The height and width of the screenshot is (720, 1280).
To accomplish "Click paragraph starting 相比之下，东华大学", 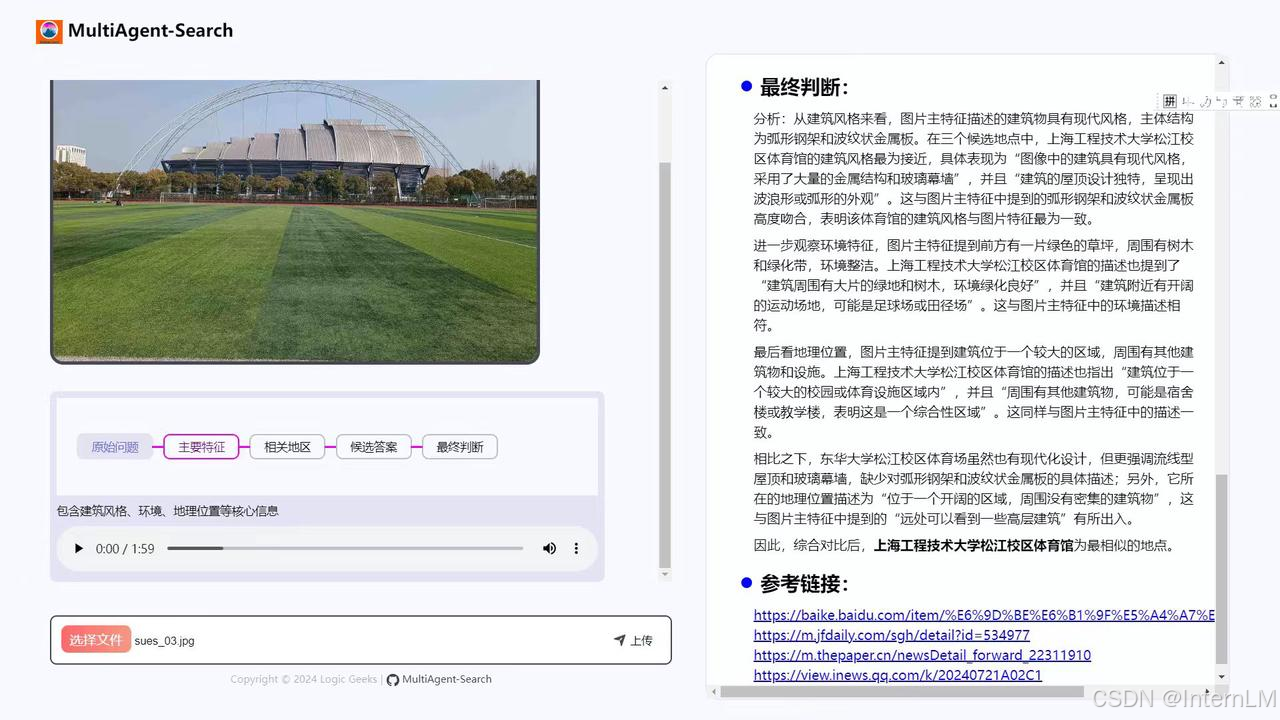I will pyautogui.click(x=974, y=489).
